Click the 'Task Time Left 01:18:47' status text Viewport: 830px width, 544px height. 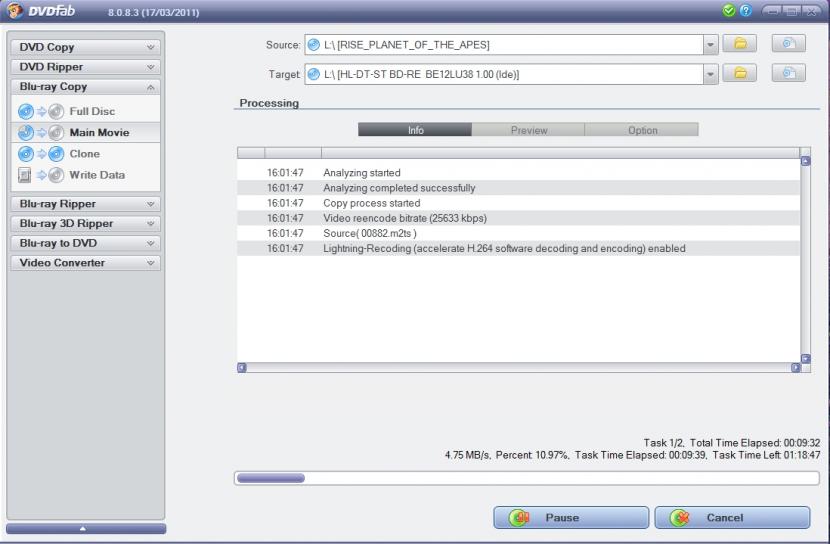pos(766,455)
